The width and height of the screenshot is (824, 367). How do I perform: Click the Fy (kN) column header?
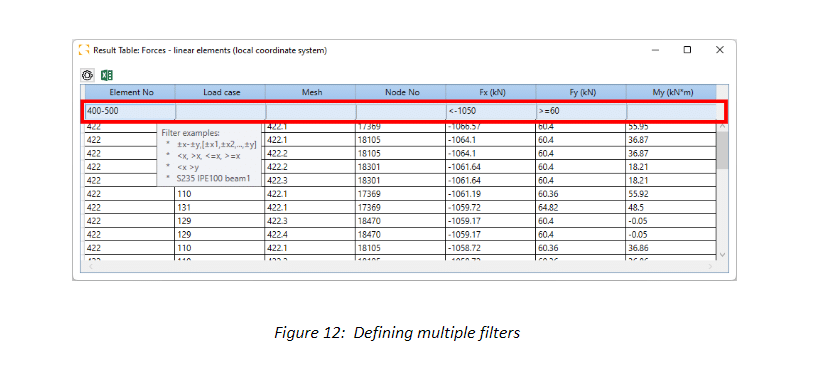point(582,92)
